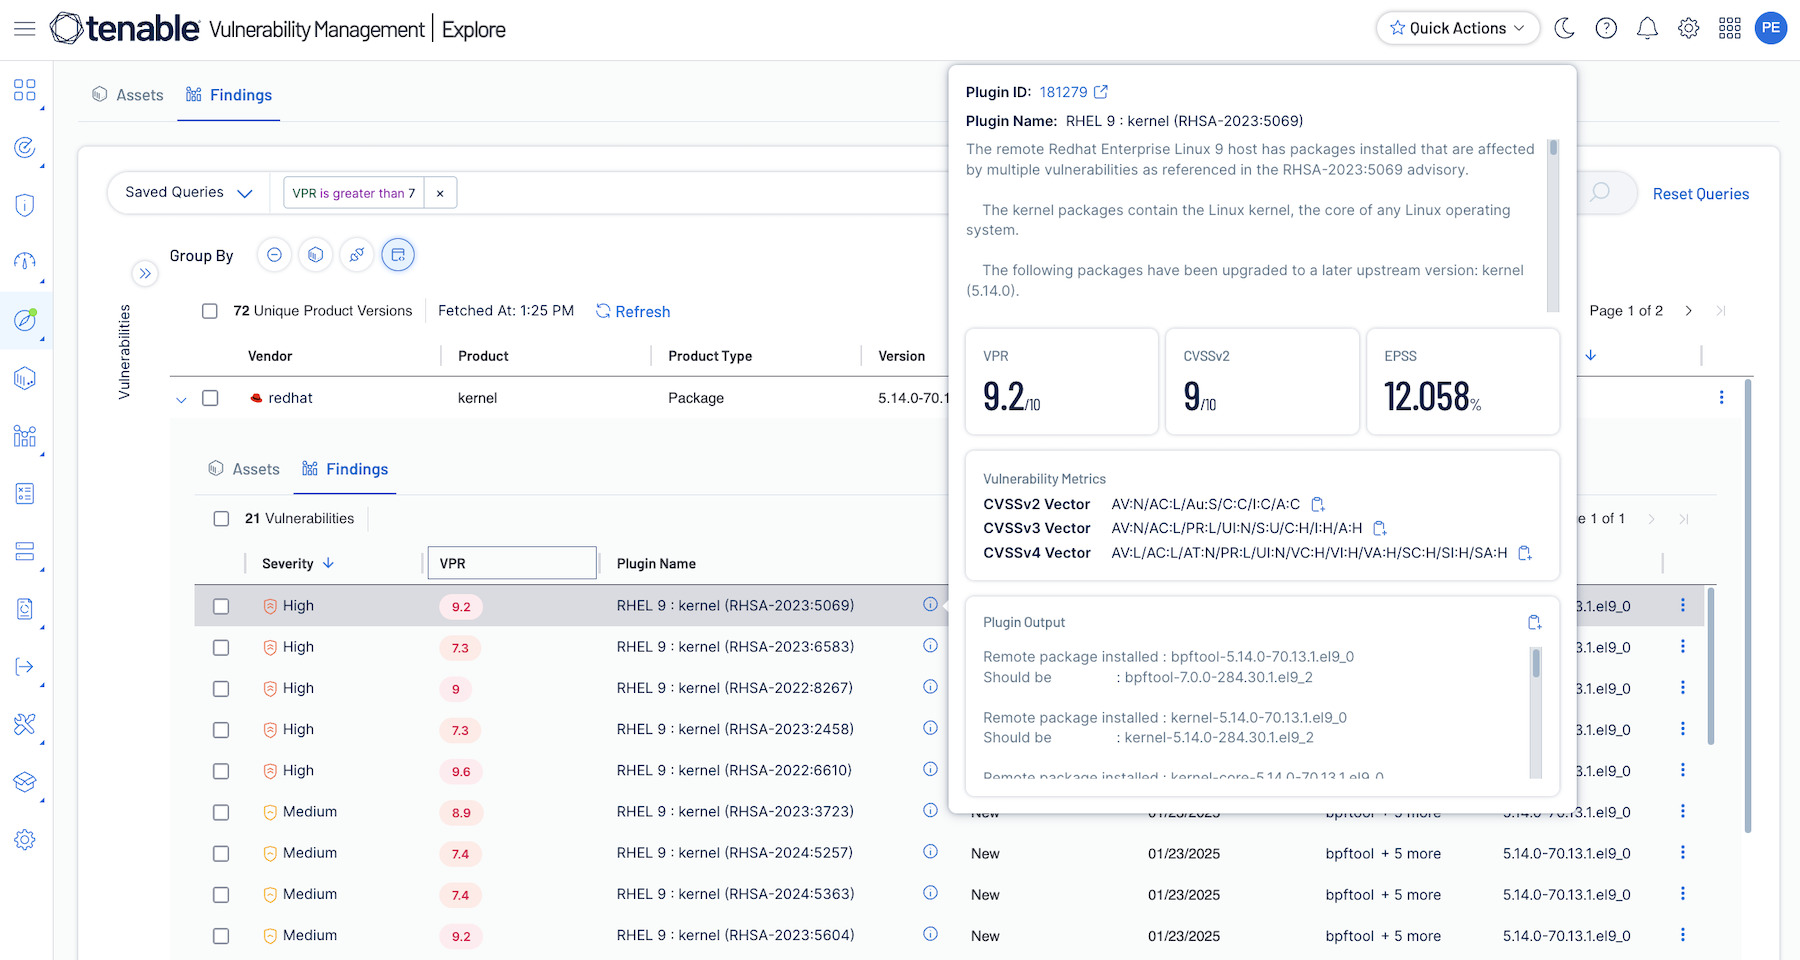Open the Saved Queries dropdown
1800x960 pixels.
pos(188,193)
